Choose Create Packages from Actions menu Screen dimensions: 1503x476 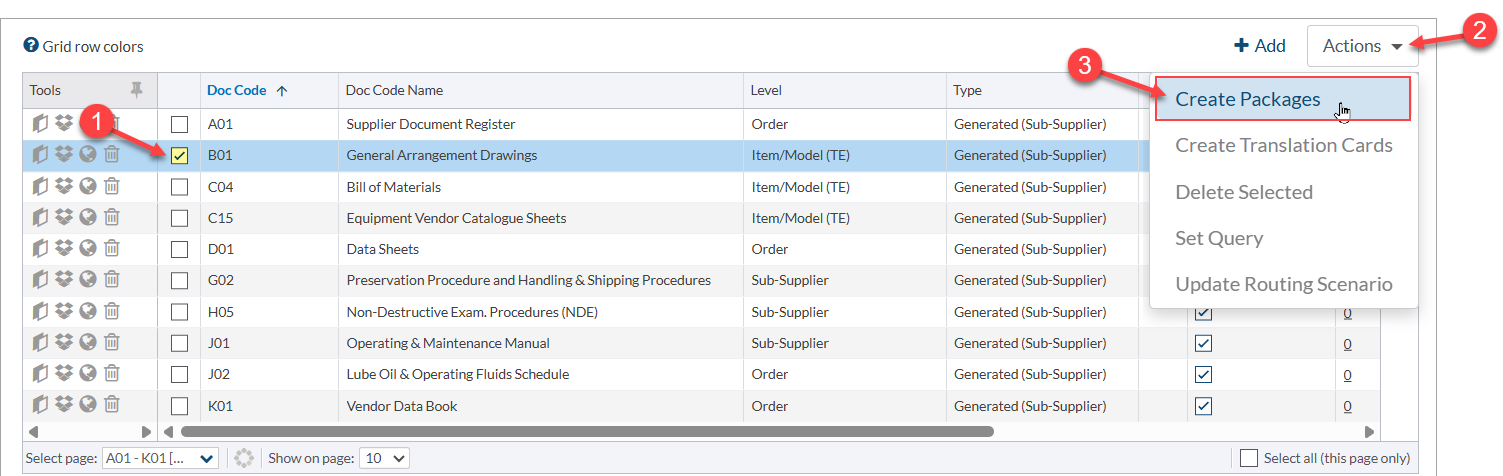[x=1247, y=99]
